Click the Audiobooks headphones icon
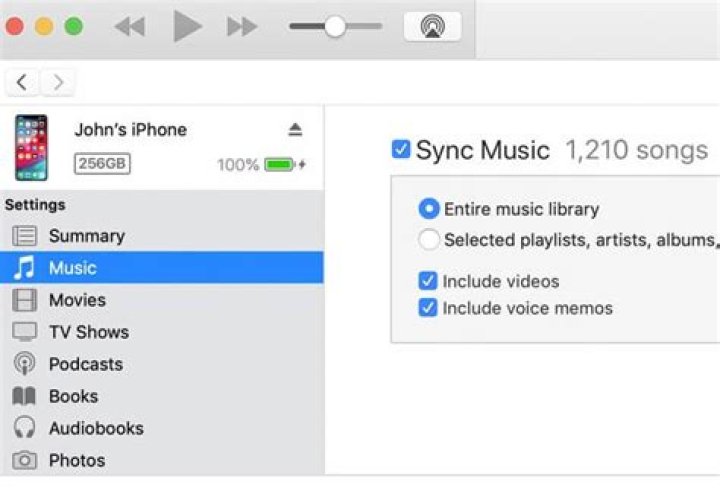This screenshot has height=497, width=720. point(24,428)
